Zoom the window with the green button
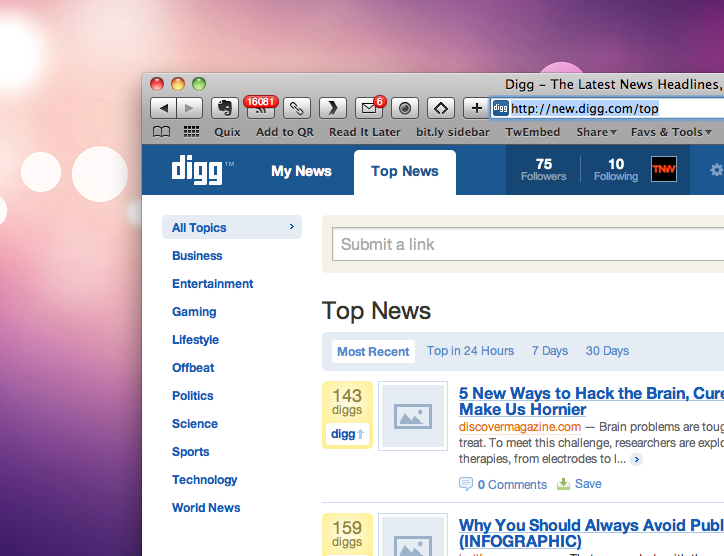Screen dimensions: 724x556 pyautogui.click(x=199, y=84)
